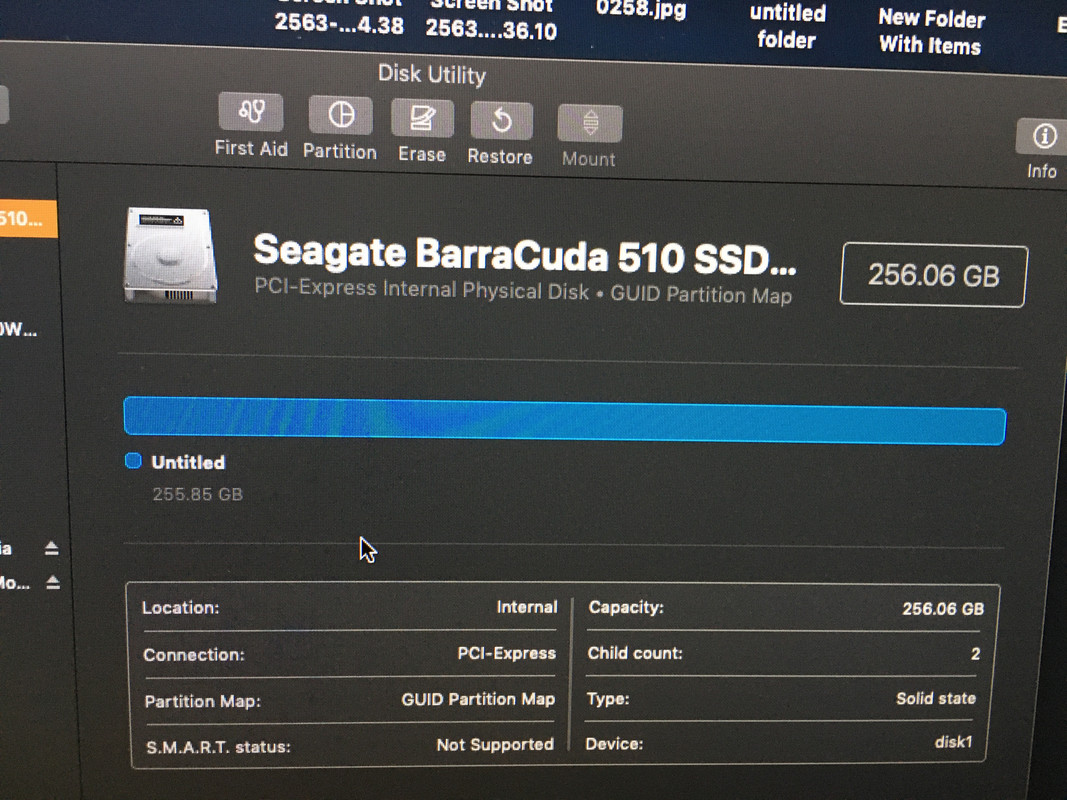Click S.M.A.R.T. status Not Supported value

[x=495, y=745]
